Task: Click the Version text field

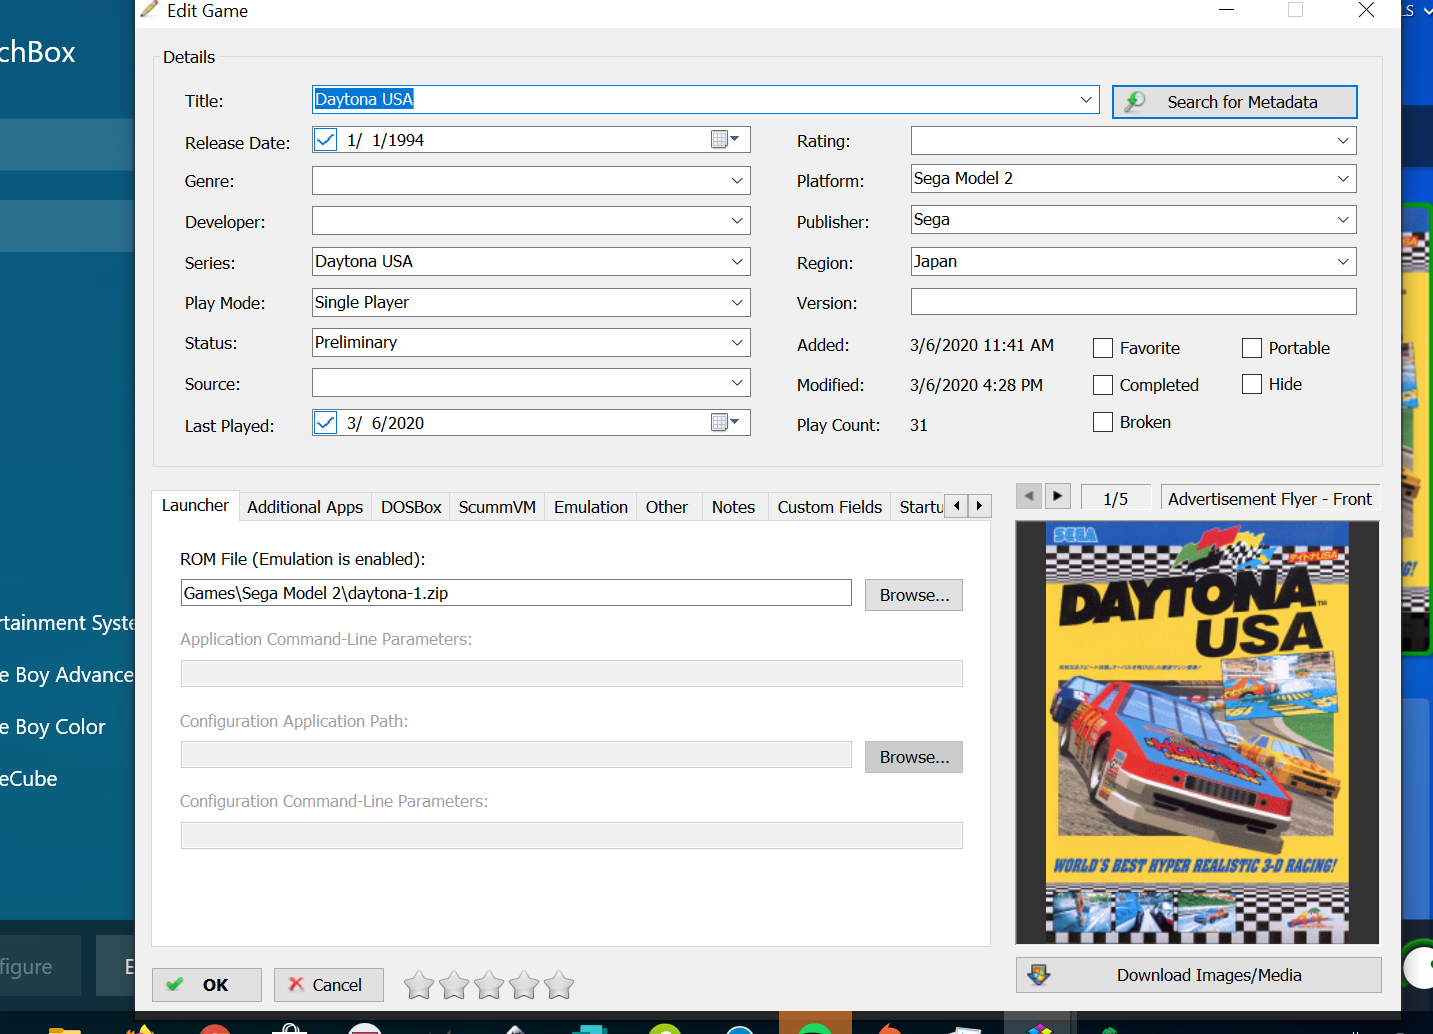Action: coord(1133,302)
